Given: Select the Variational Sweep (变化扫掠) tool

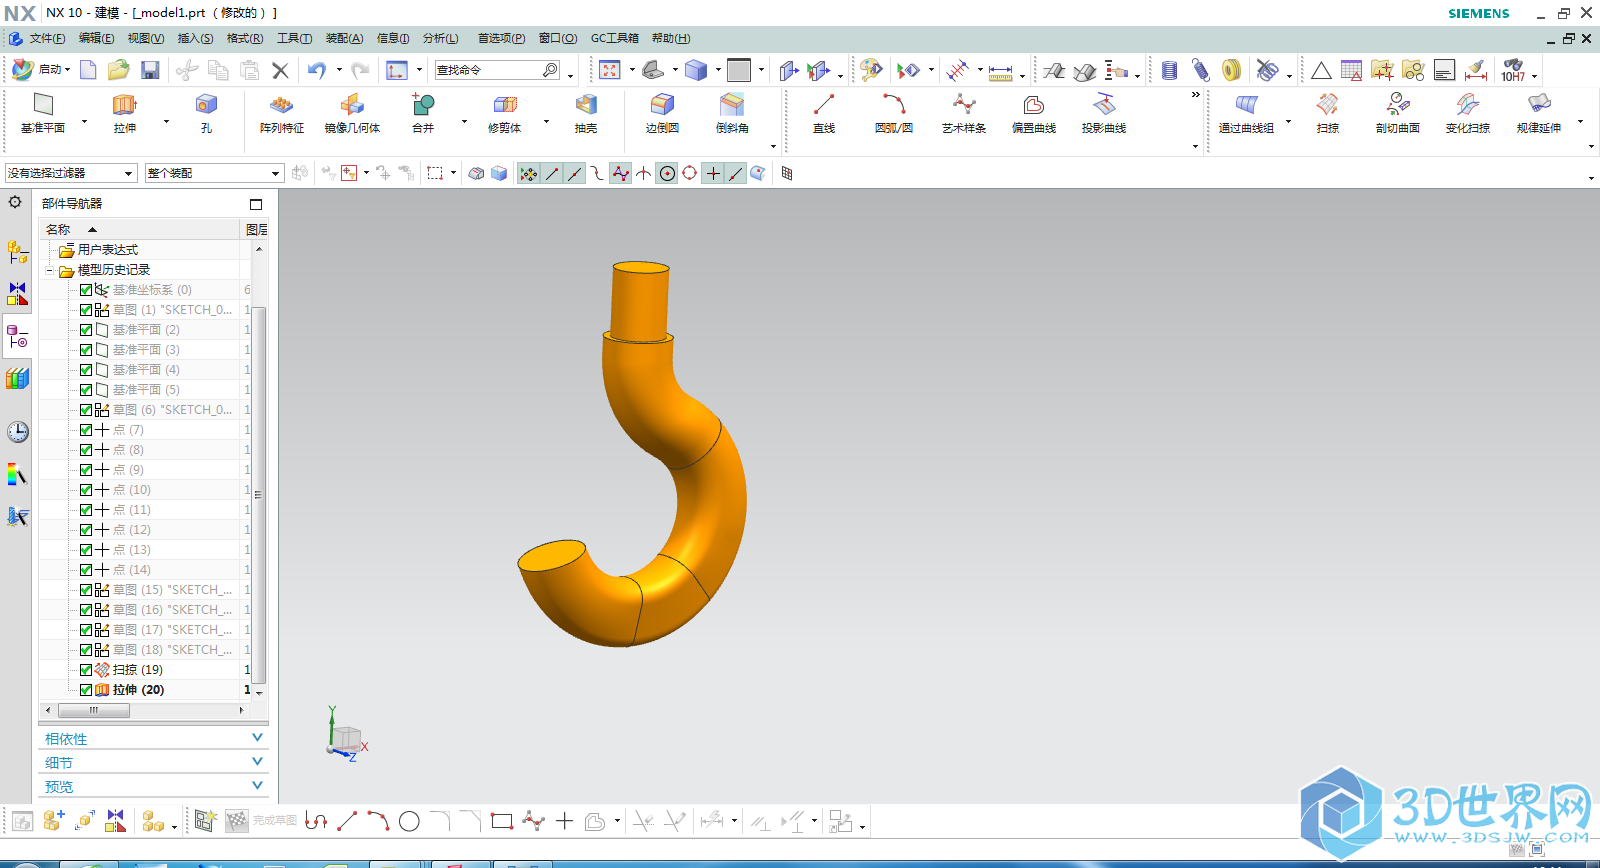Looking at the screenshot, I should point(1468,112).
